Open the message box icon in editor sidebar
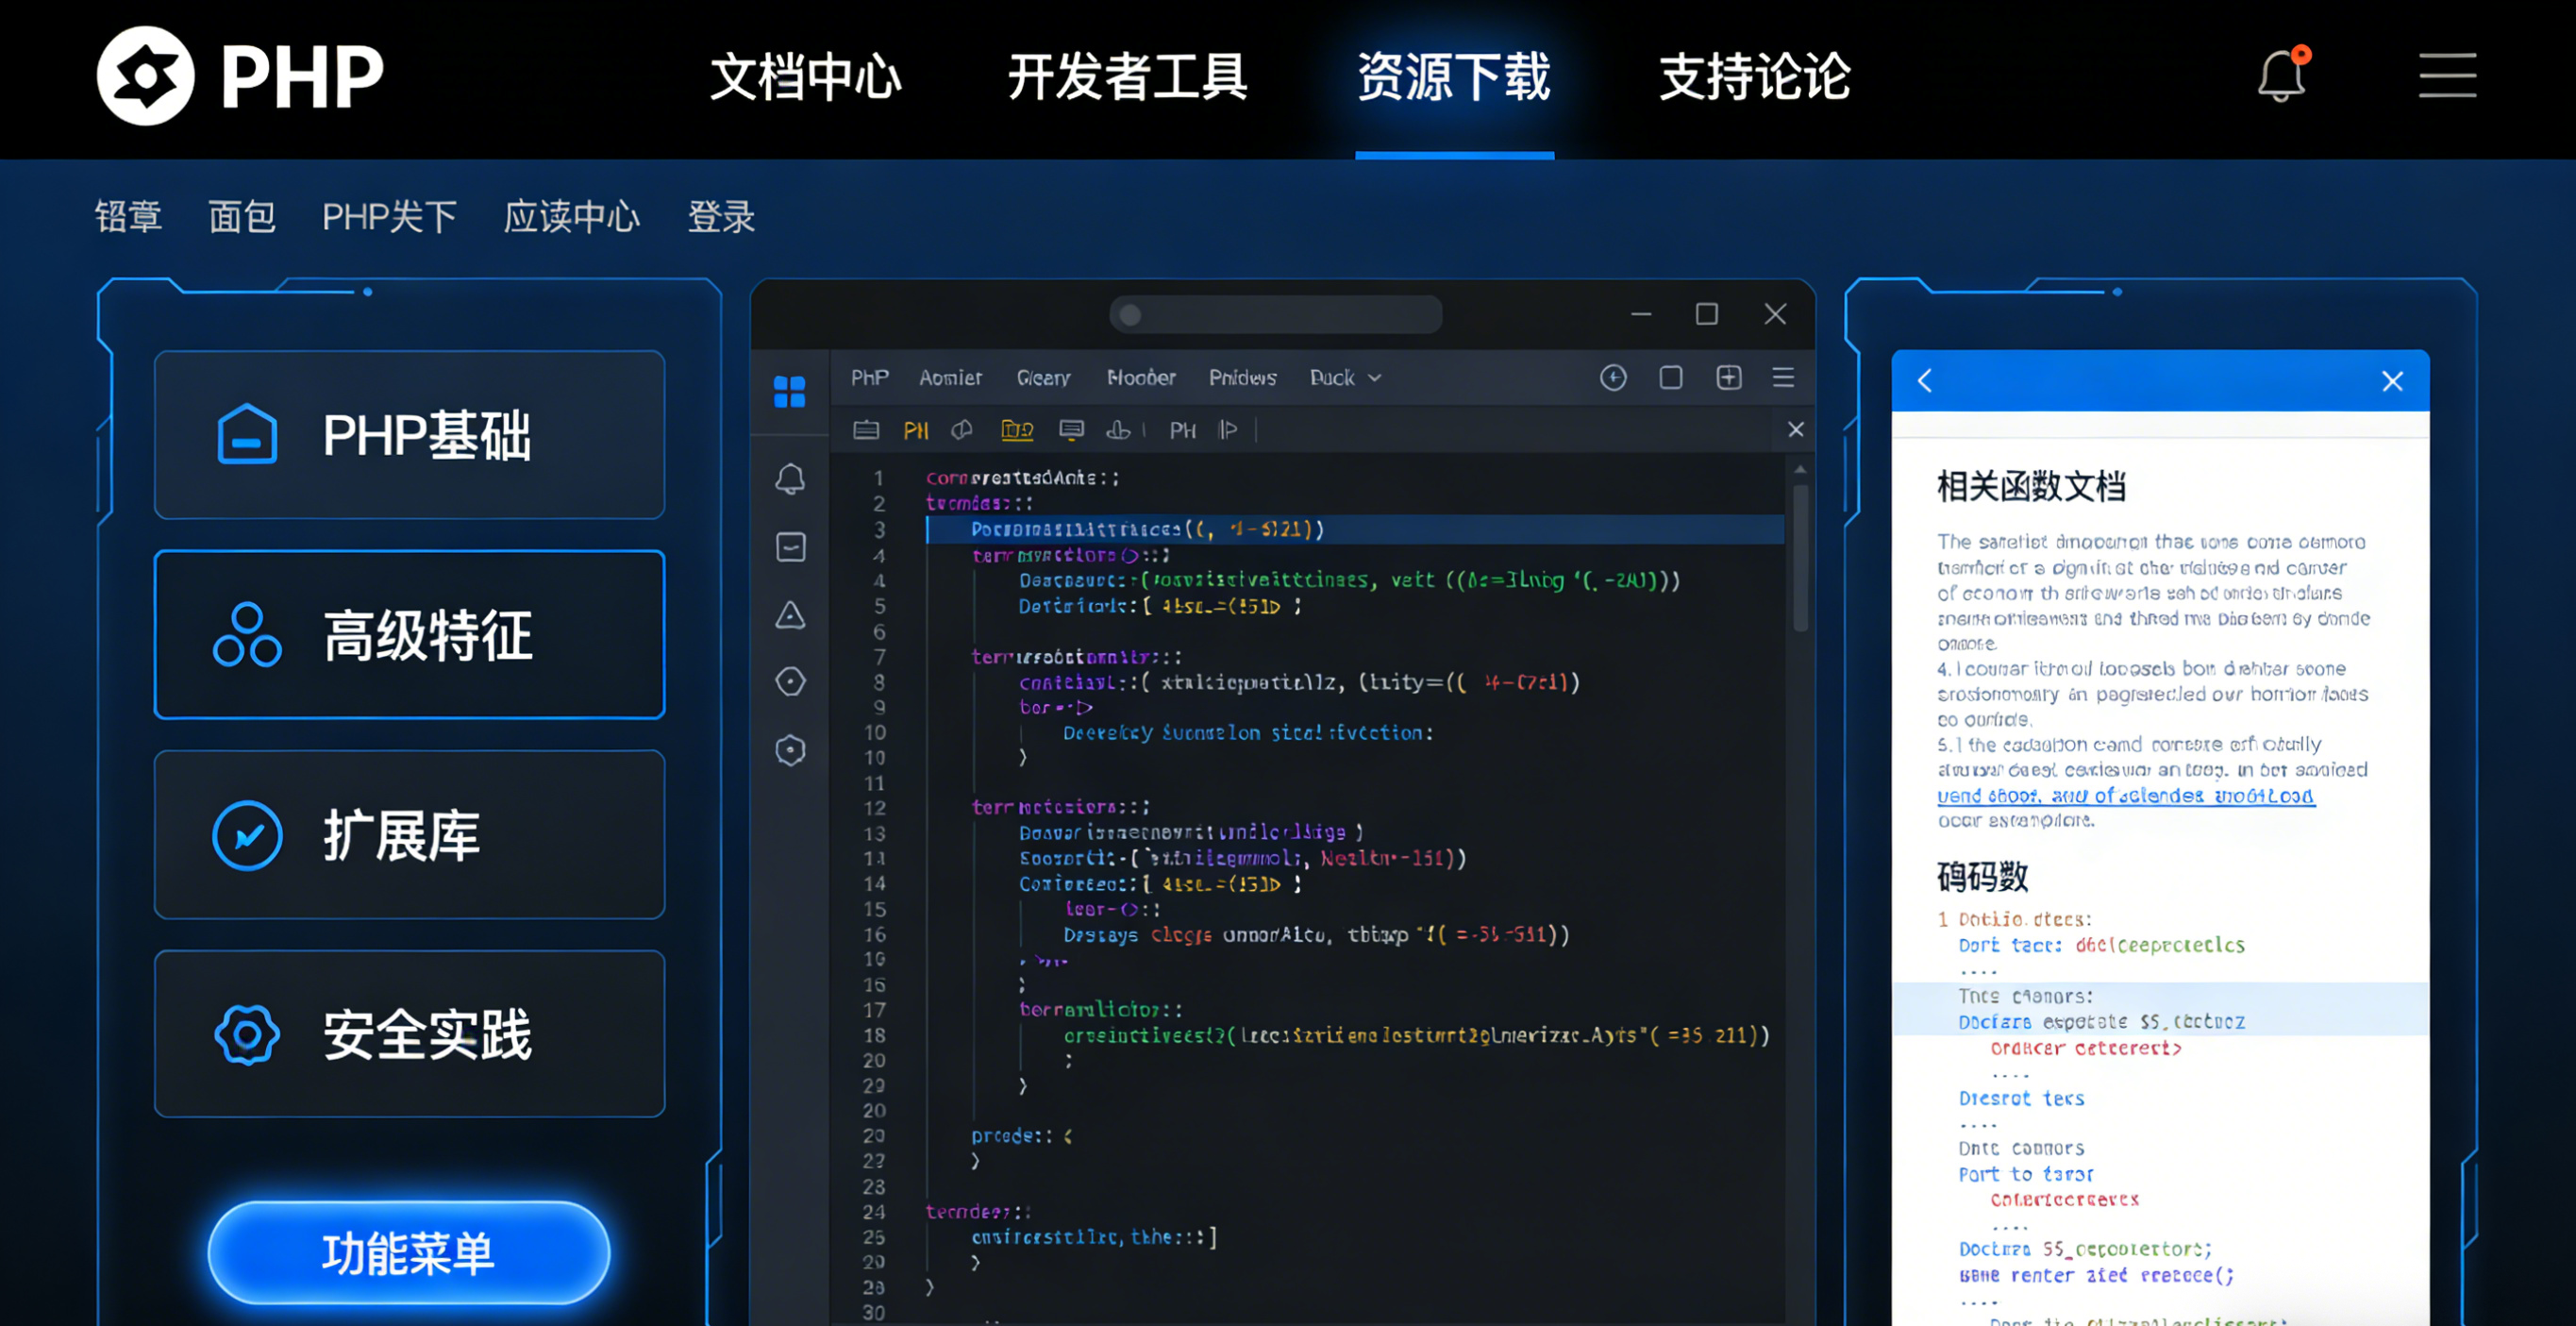2576x1326 pixels. (x=790, y=547)
